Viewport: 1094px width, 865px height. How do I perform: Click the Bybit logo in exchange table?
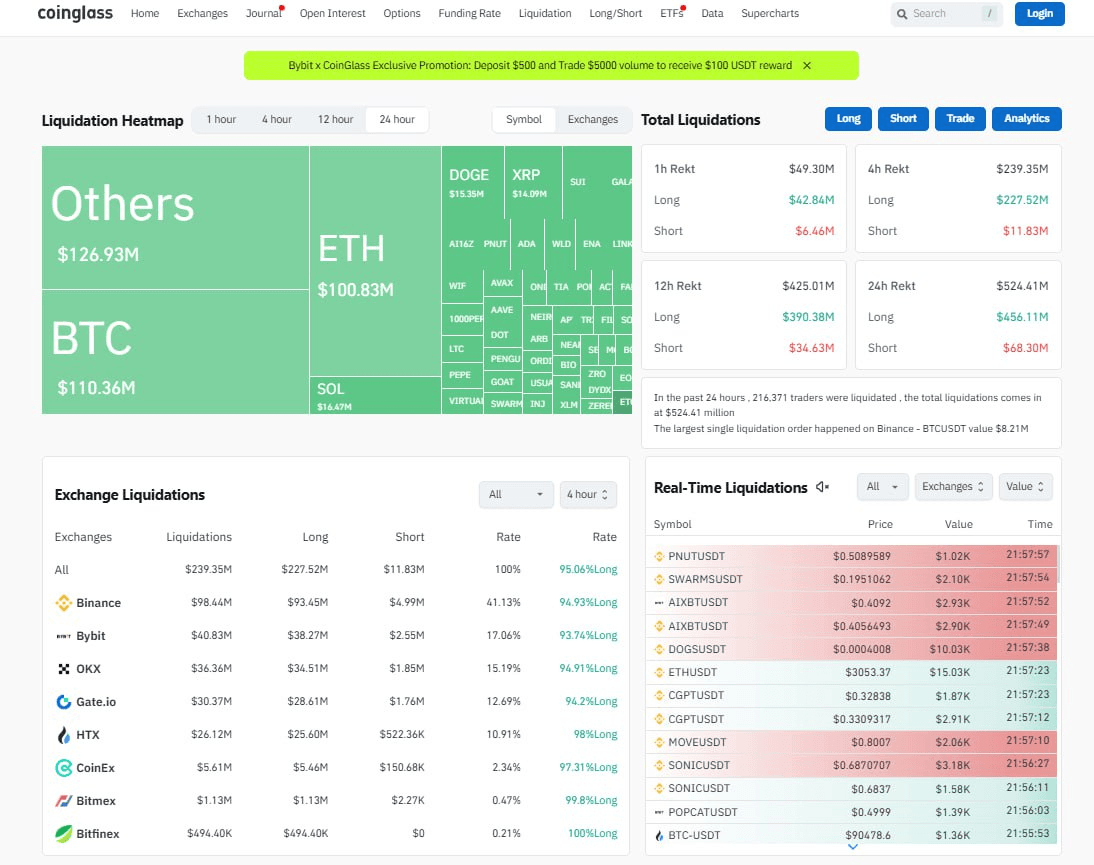(63, 636)
